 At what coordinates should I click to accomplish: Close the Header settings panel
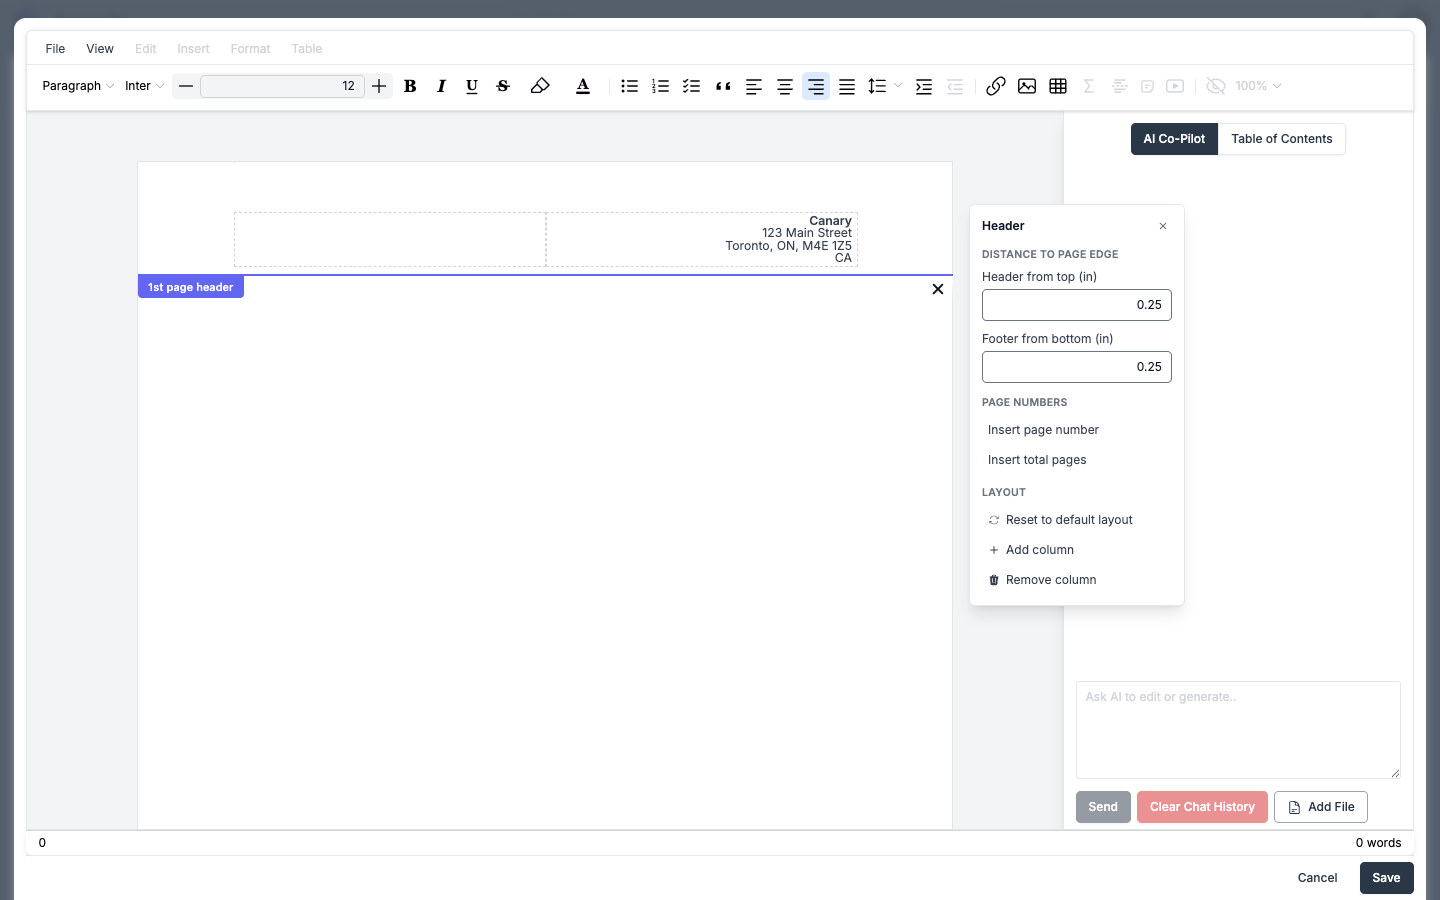pyautogui.click(x=1163, y=226)
